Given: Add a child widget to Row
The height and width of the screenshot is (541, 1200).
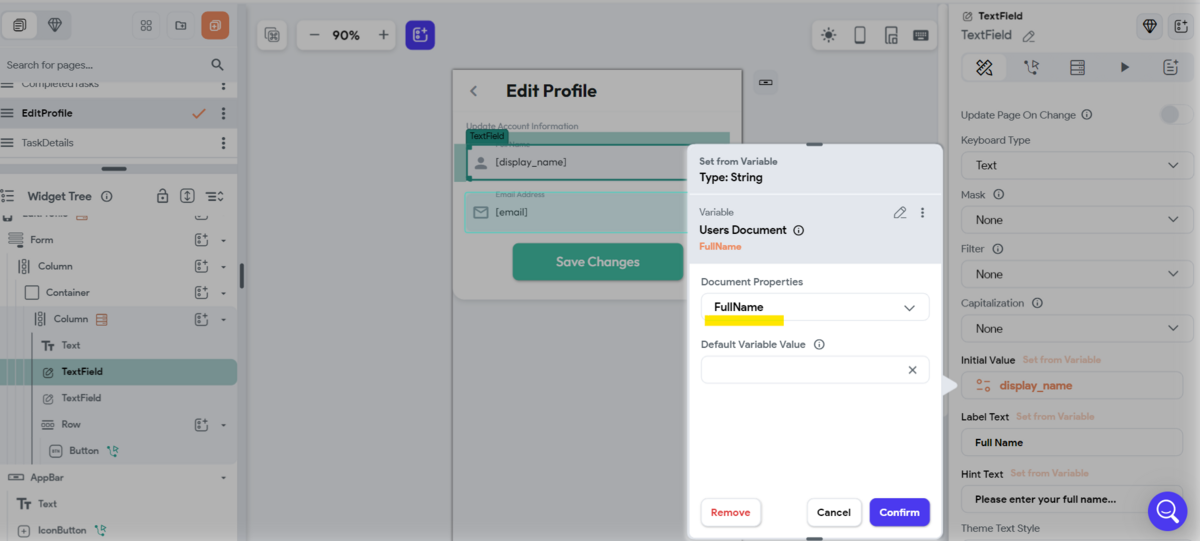Looking at the screenshot, I should click(201, 425).
